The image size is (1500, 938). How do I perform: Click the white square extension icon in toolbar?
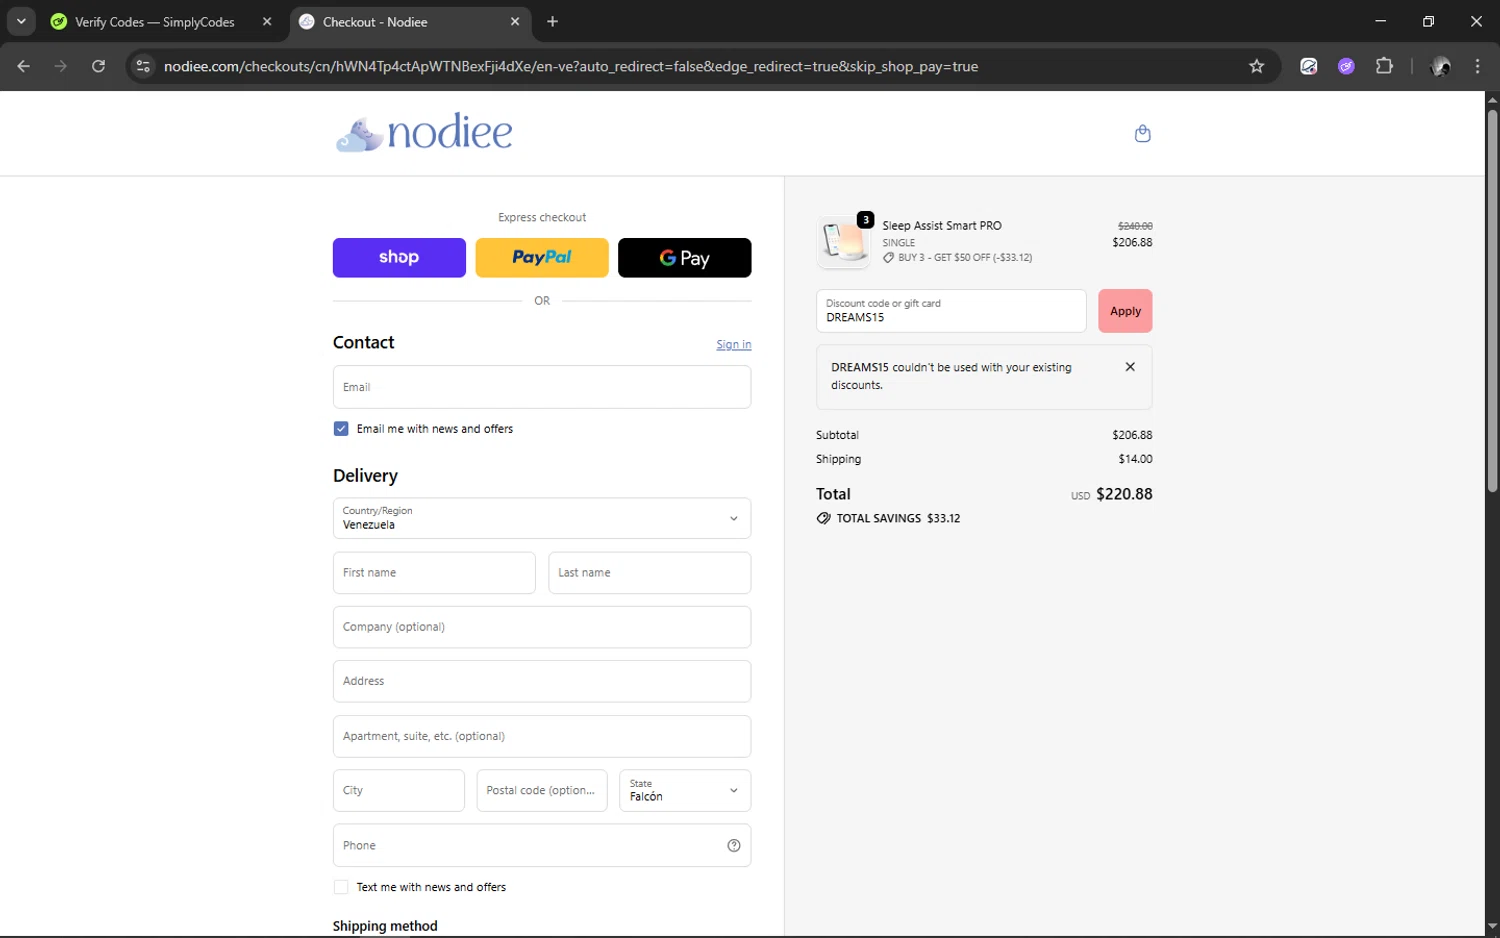click(x=1309, y=66)
